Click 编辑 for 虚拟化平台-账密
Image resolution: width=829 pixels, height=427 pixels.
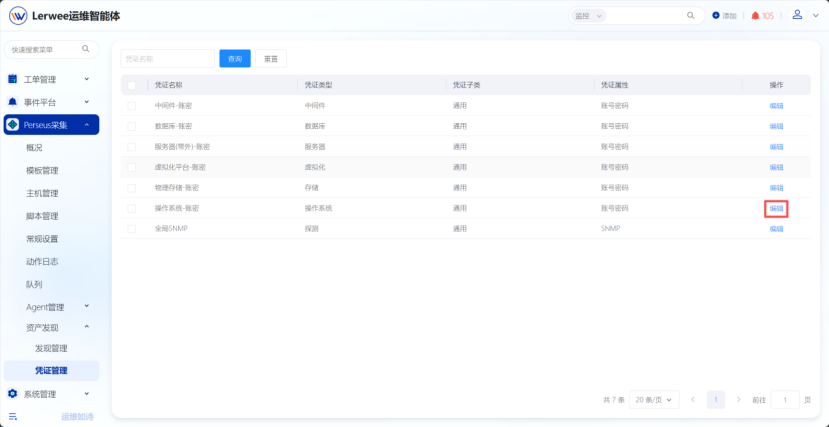click(776, 168)
